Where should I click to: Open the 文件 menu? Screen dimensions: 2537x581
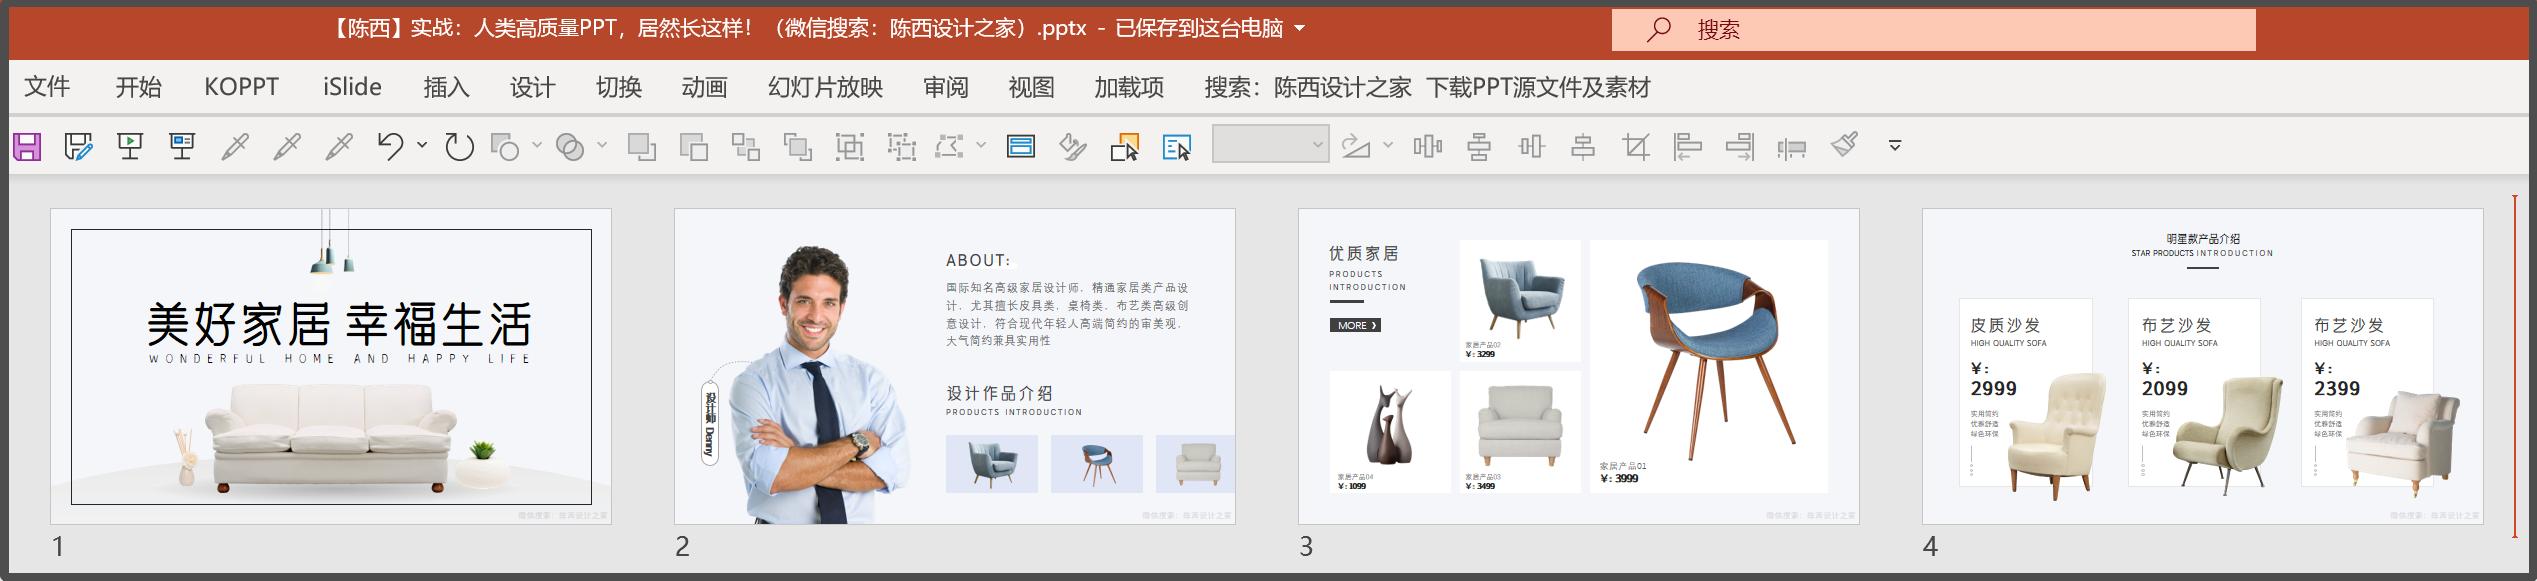coord(47,87)
